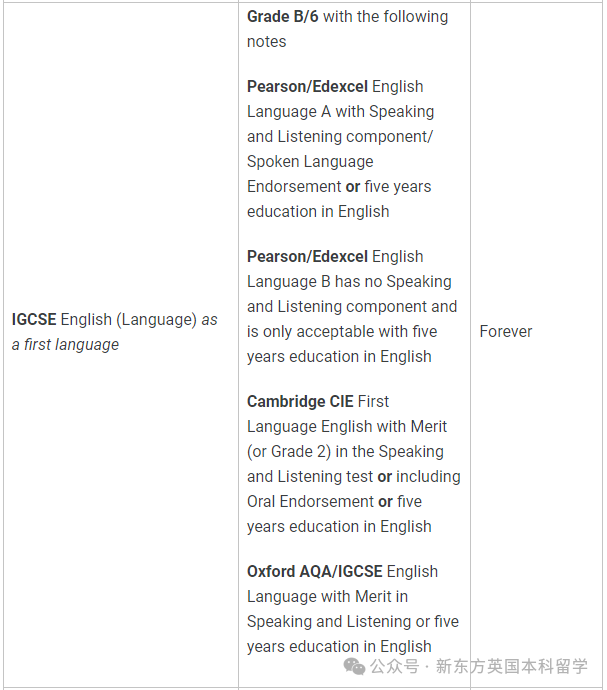Click the '新东方英国本科留学' watermark text
Viewport: 607px width, 690px height.
coord(512,666)
